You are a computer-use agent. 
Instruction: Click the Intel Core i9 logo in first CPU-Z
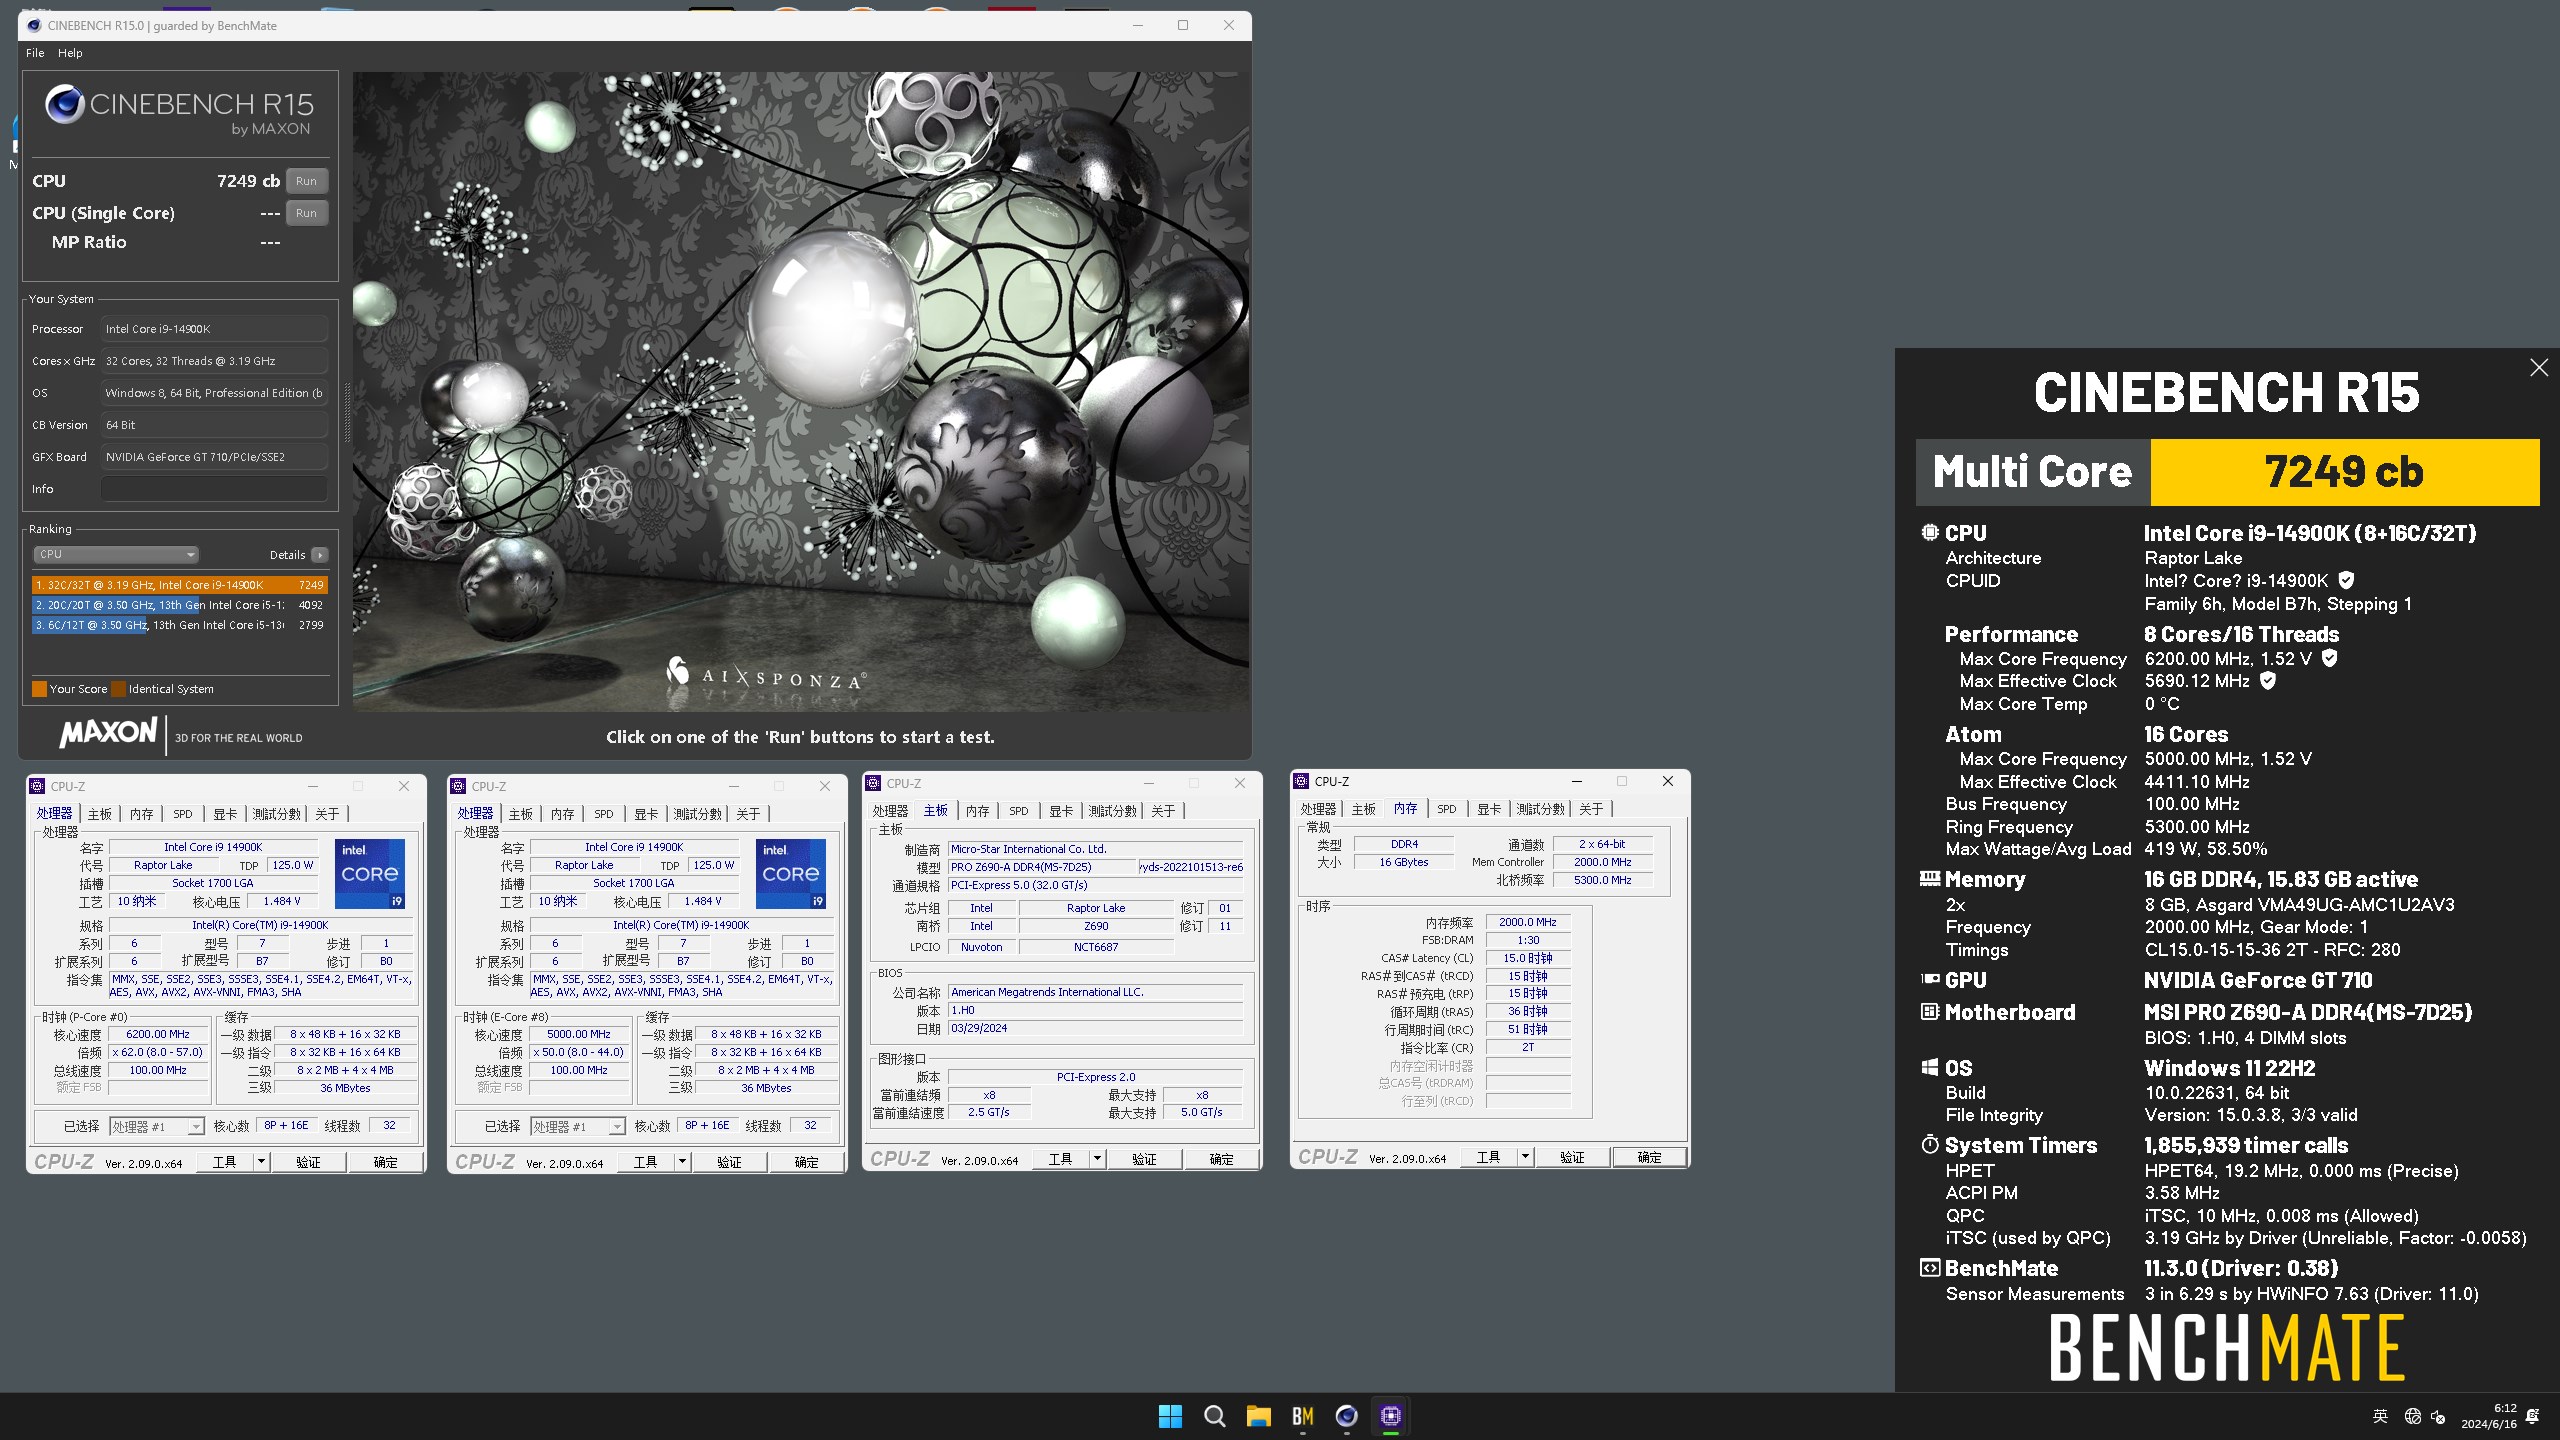(370, 873)
